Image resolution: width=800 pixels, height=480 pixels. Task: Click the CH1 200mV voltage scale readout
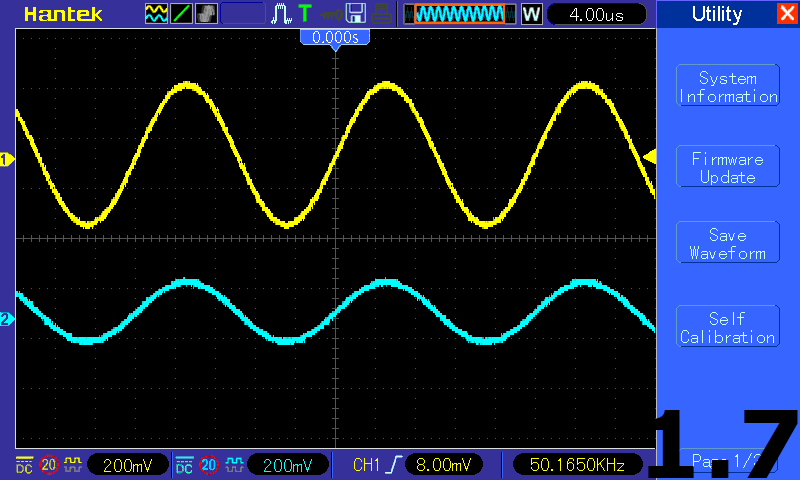(x=126, y=465)
